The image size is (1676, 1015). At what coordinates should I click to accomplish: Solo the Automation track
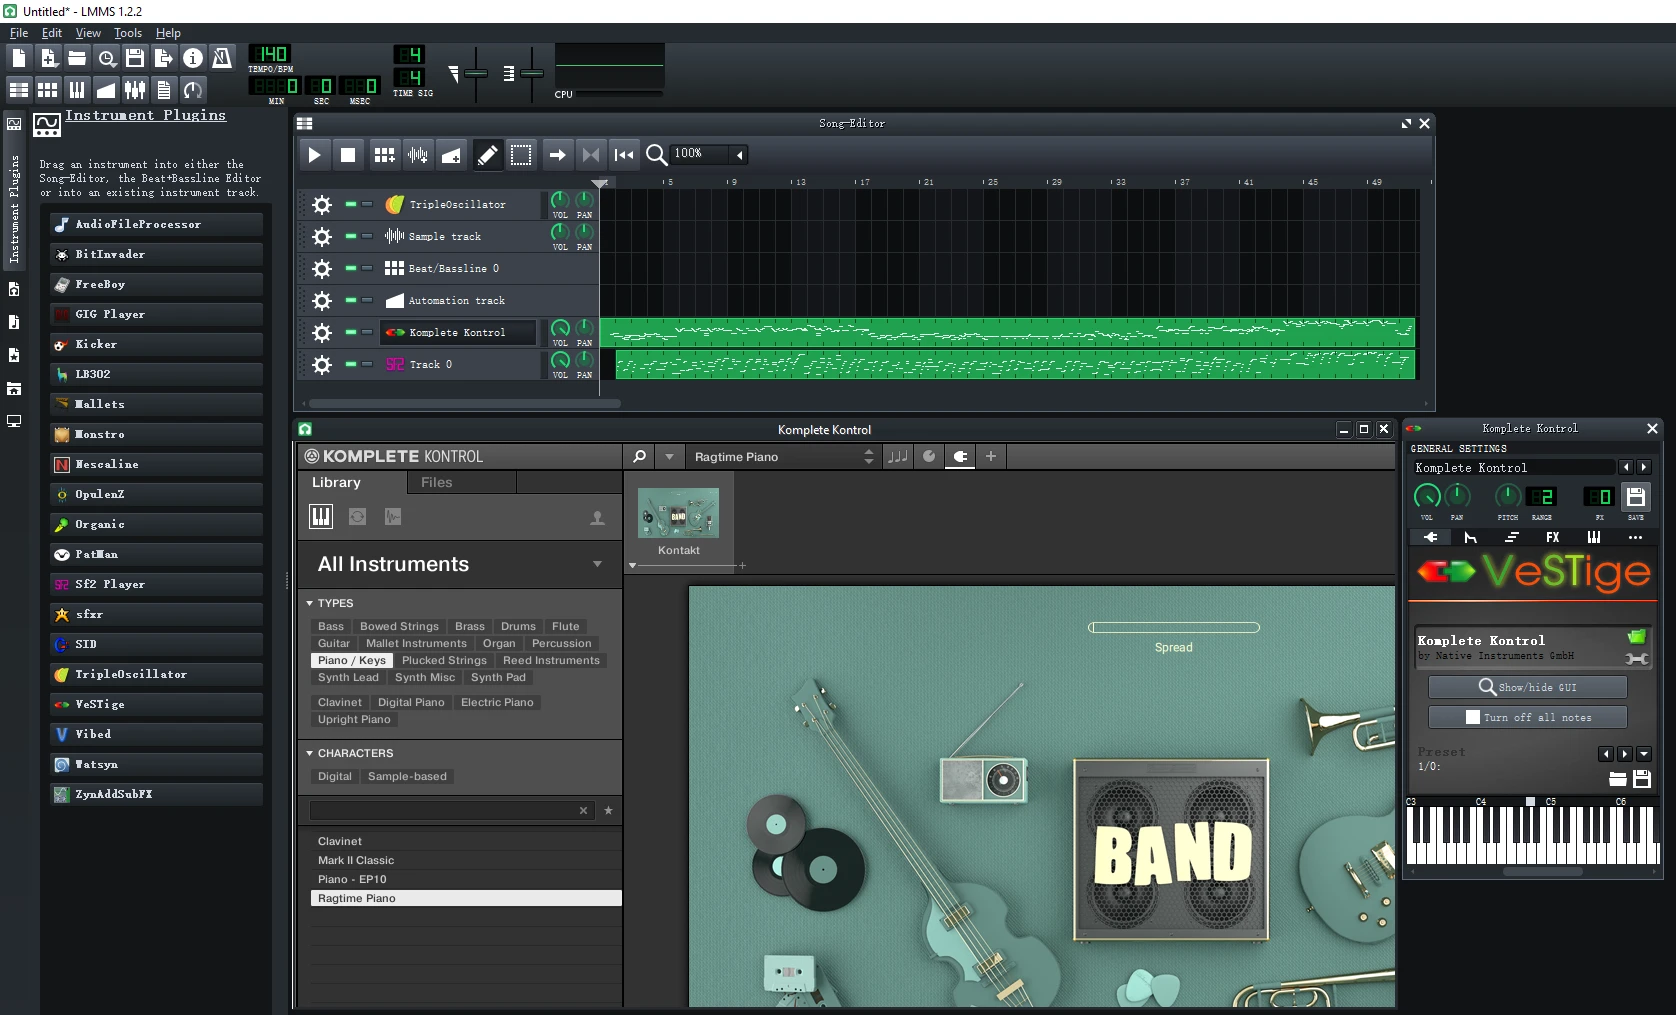367,300
